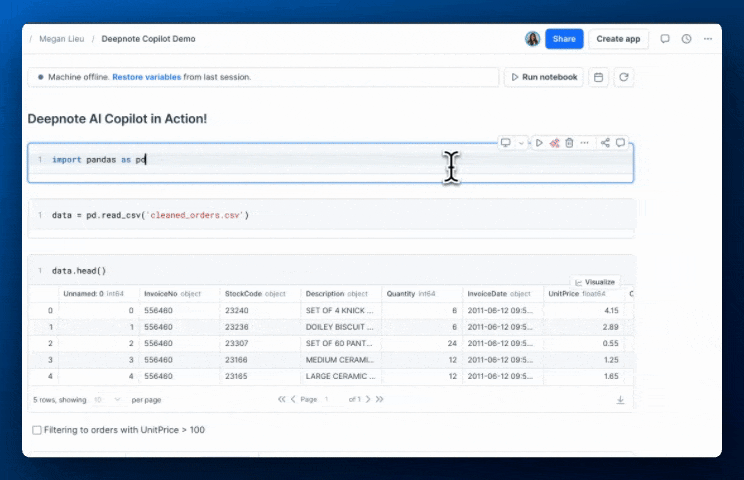Click the Create app button
744x480 pixels.
(618, 39)
